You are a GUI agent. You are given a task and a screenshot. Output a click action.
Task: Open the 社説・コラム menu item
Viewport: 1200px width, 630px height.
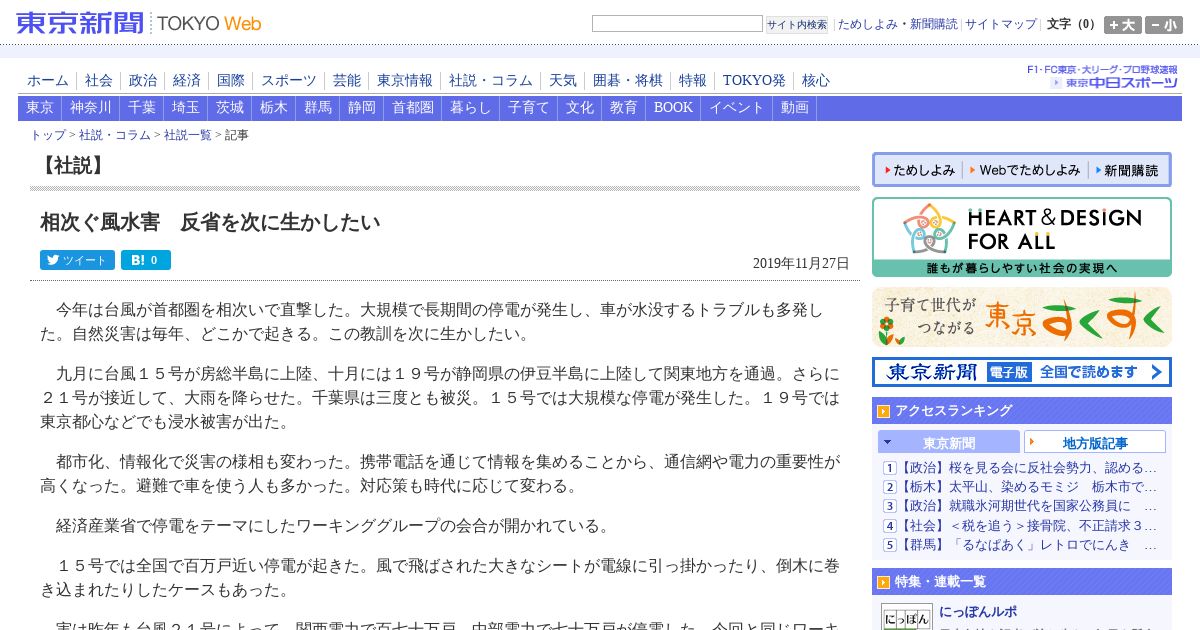(491, 80)
